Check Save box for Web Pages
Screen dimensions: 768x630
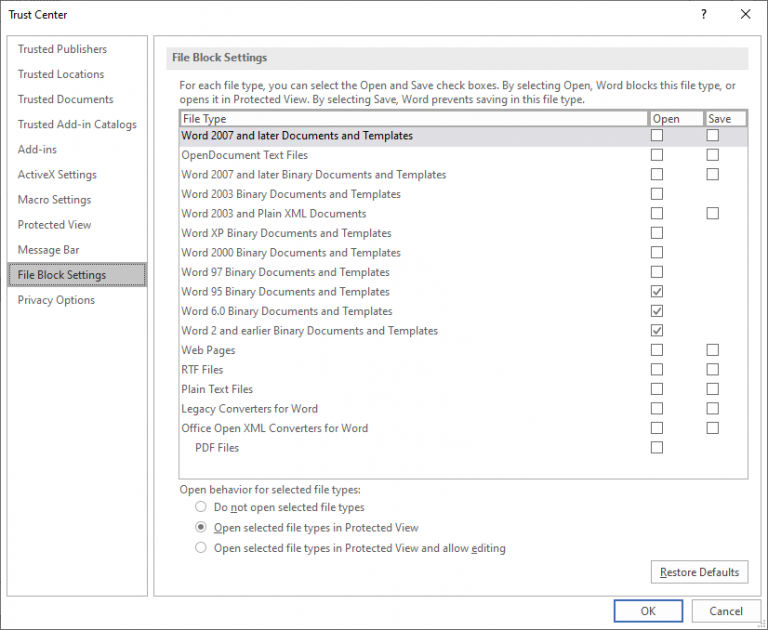click(x=713, y=350)
